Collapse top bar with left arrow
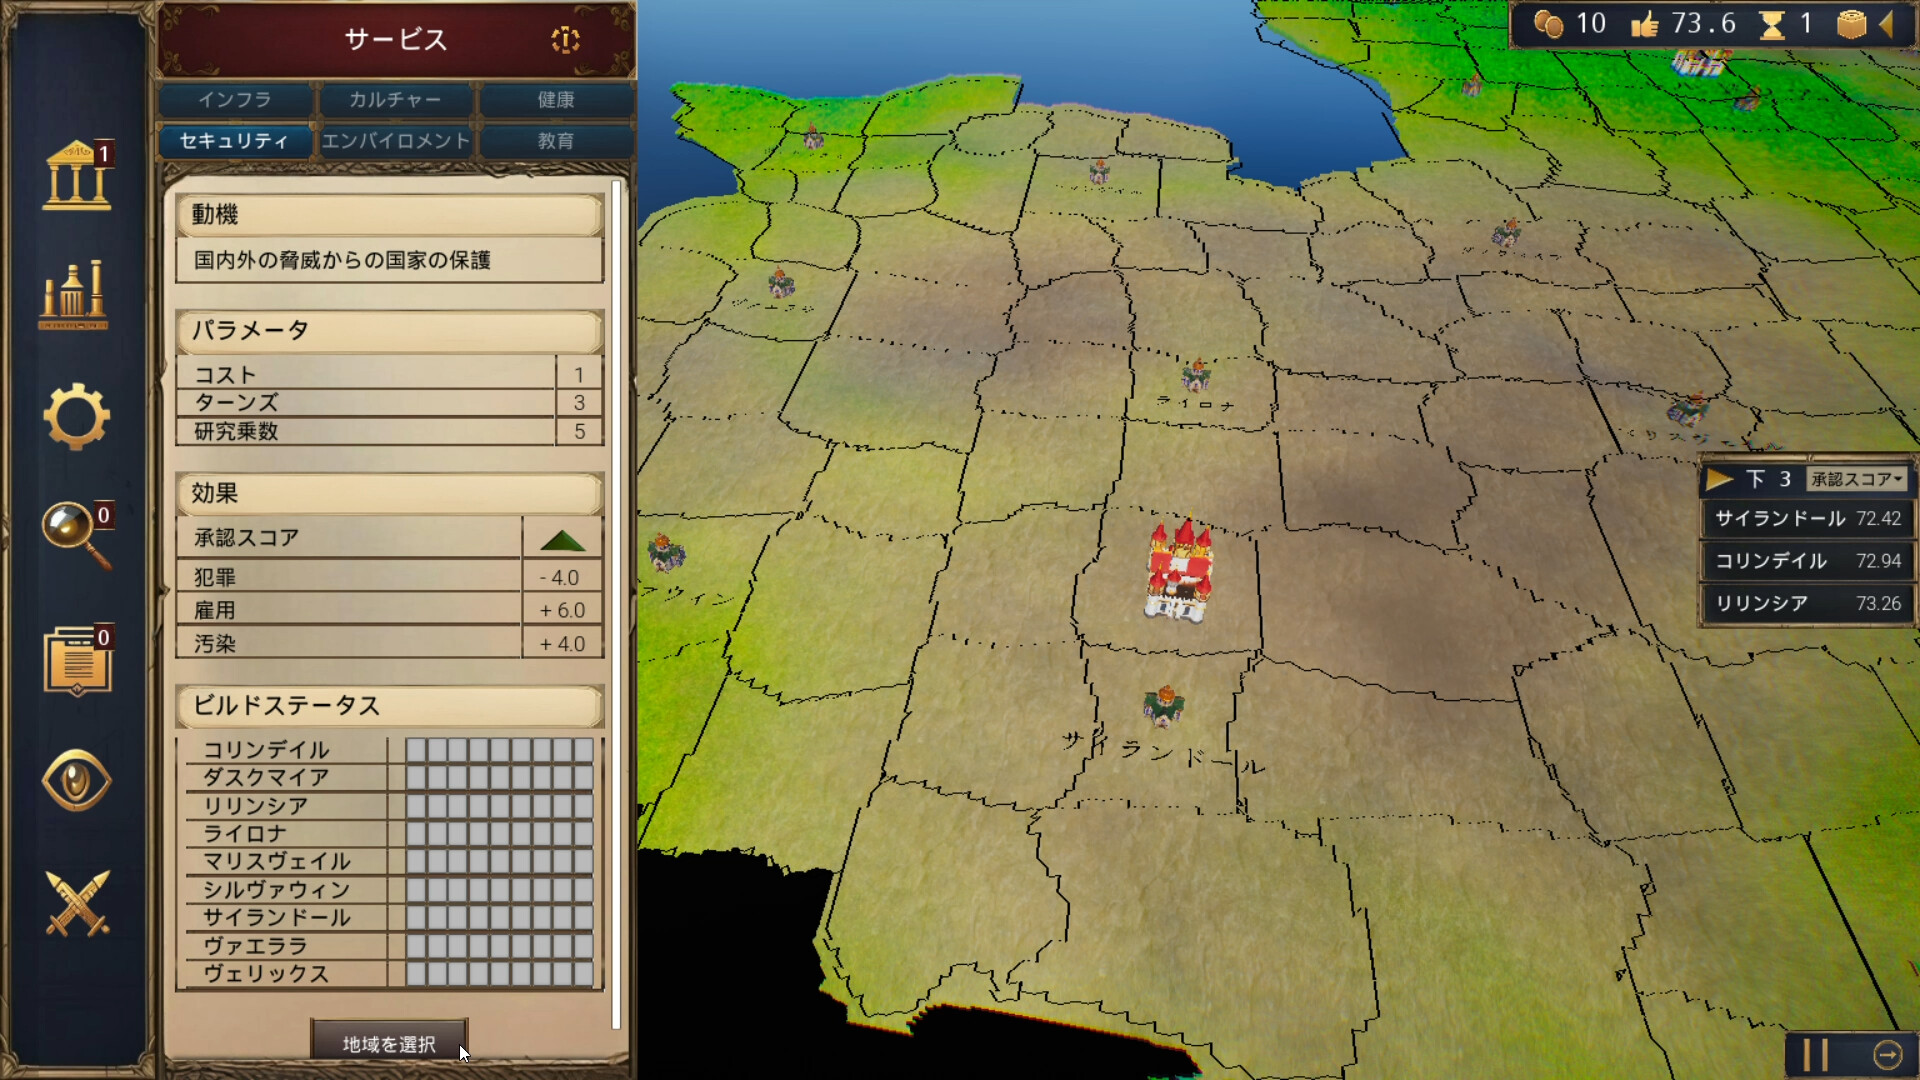Image resolution: width=1920 pixels, height=1080 pixels. pos(1888,24)
